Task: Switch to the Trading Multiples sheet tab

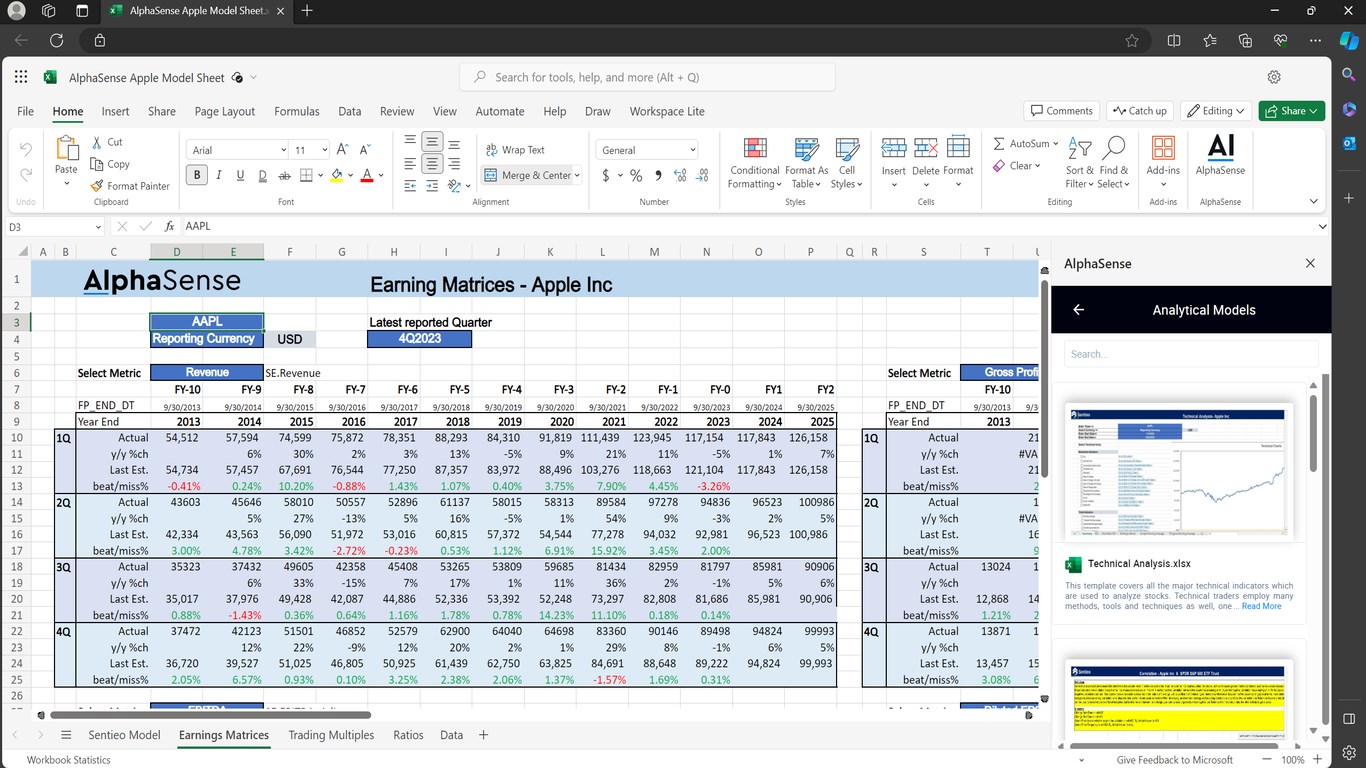Action: [331, 735]
